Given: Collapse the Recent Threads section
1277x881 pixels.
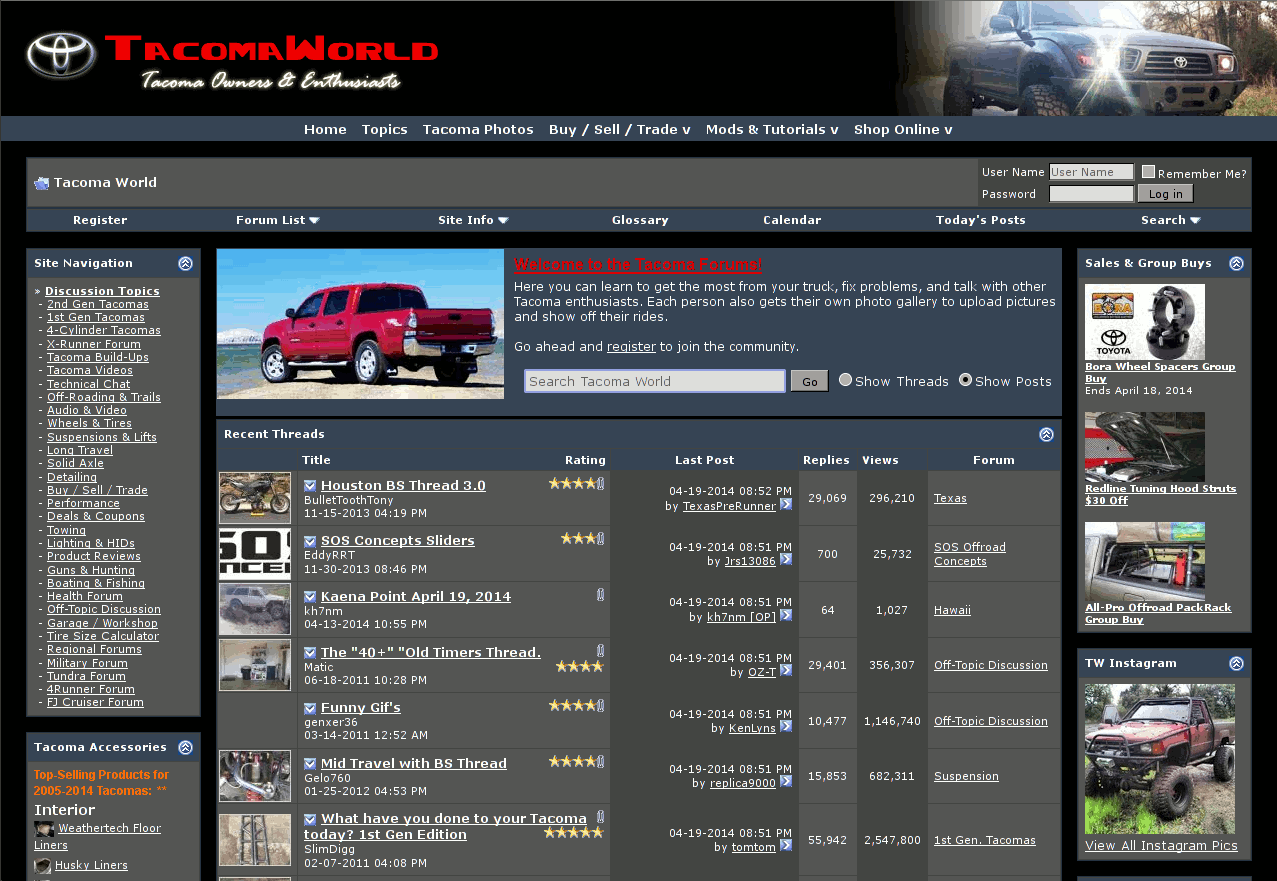Looking at the screenshot, I should click(x=1046, y=434).
